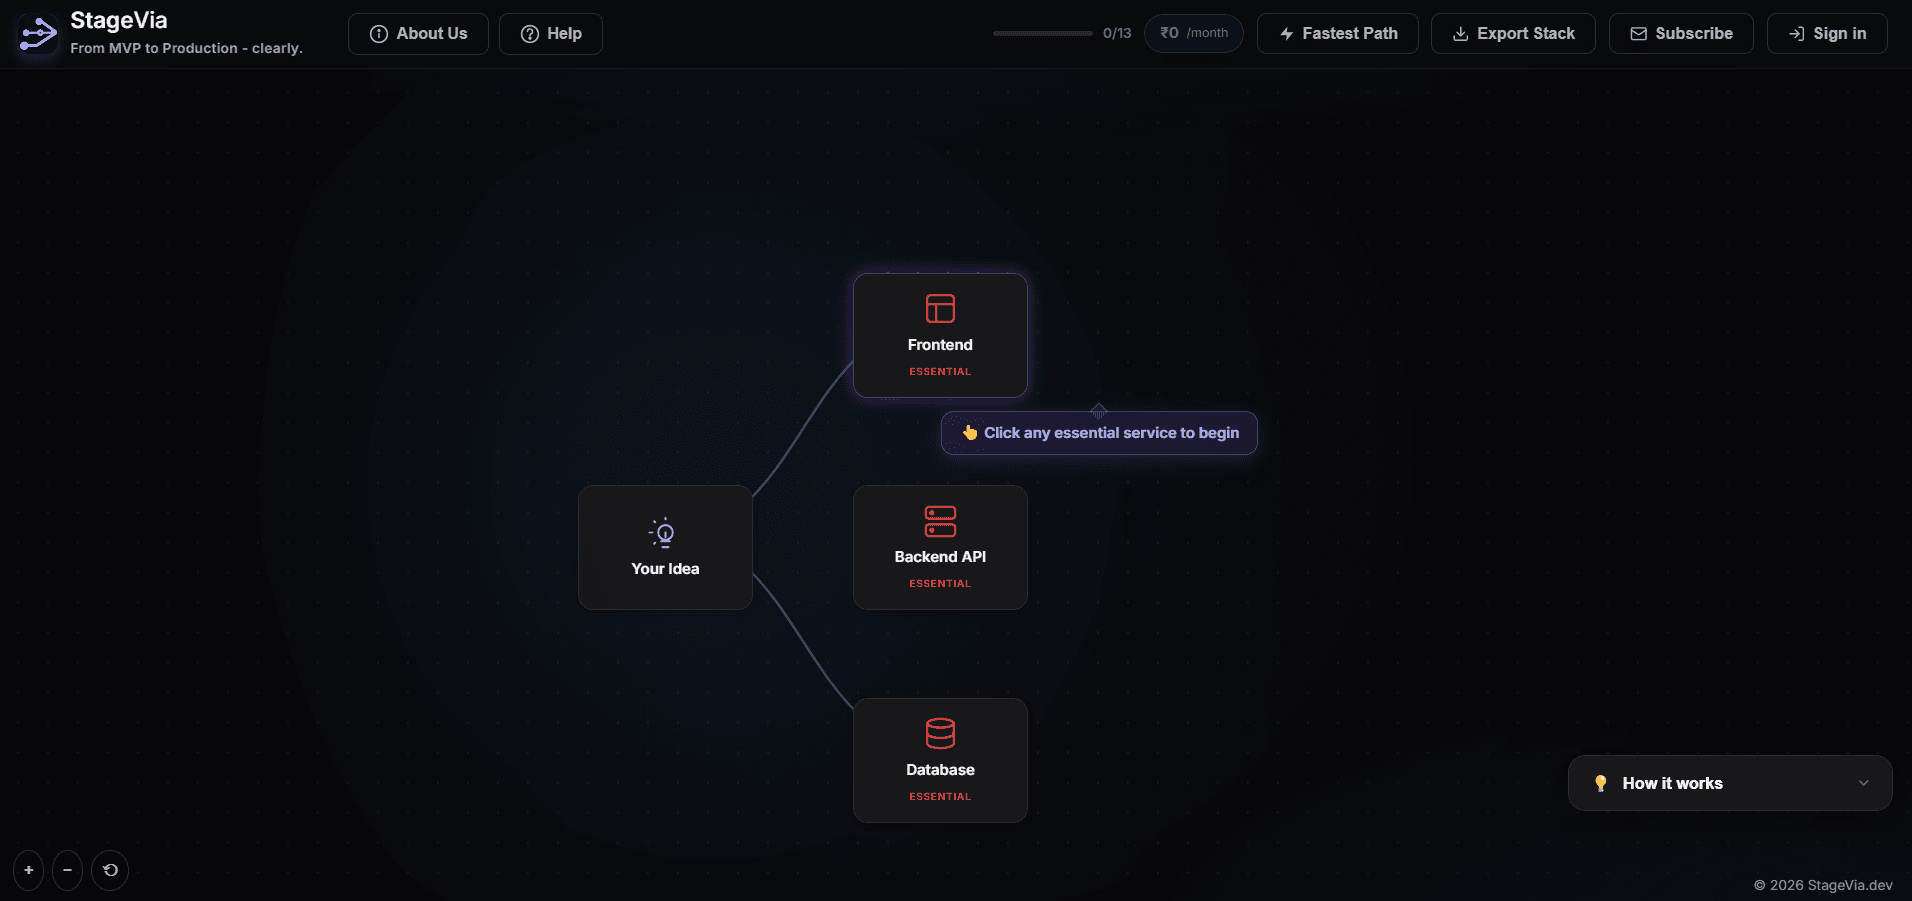1912x901 pixels.
Task: Click the lightbulb icon in Your Idea node
Action: click(x=664, y=533)
